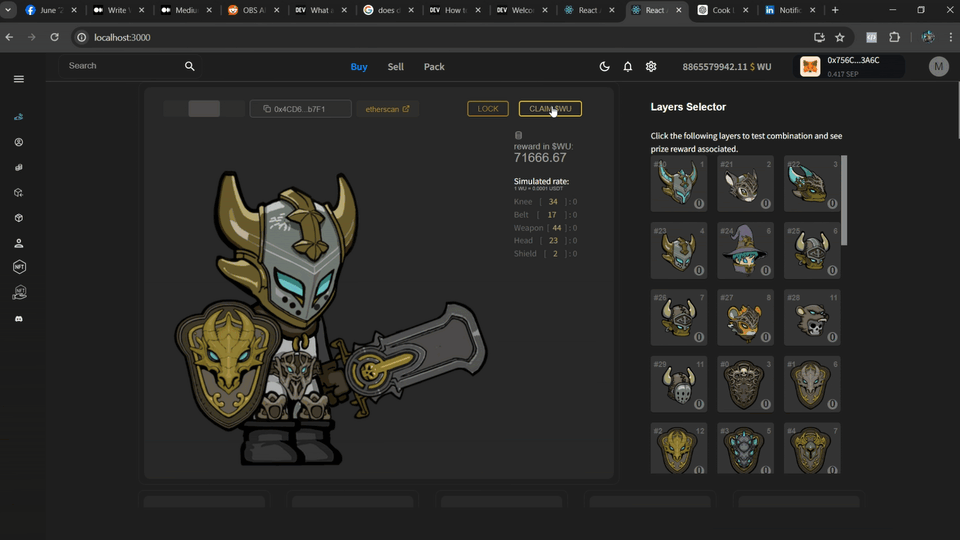Select the #2 gold dragon shield layer
960x540 pixels.
[x=678, y=448]
